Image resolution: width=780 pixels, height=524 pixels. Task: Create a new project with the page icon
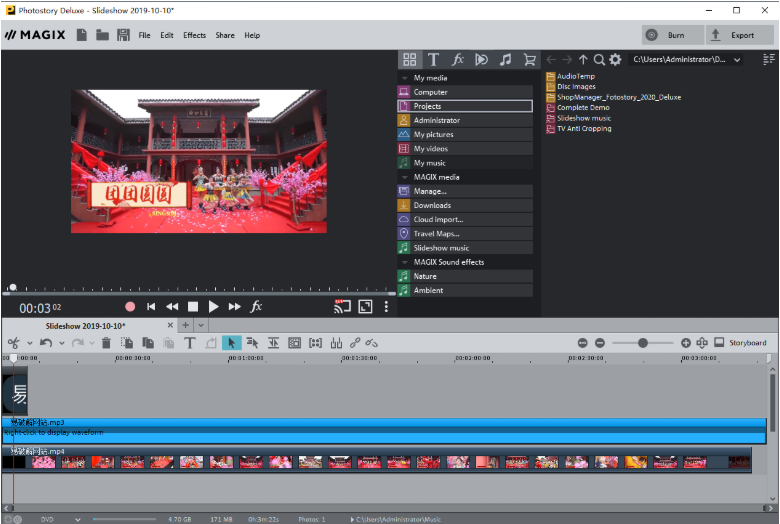pyautogui.click(x=82, y=35)
